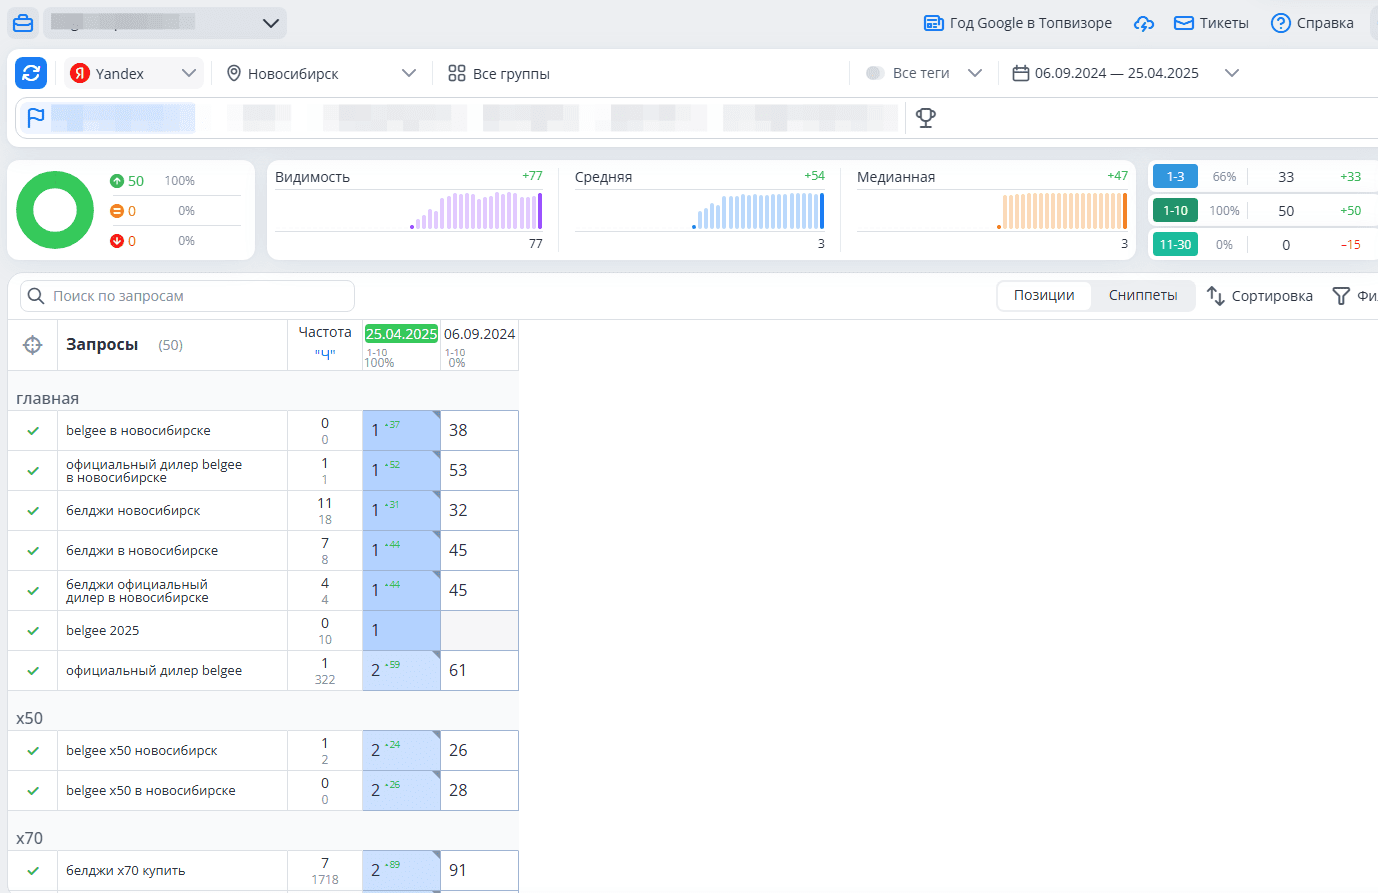Click frequency 322 for официальный дилер belgee

(x=325, y=680)
